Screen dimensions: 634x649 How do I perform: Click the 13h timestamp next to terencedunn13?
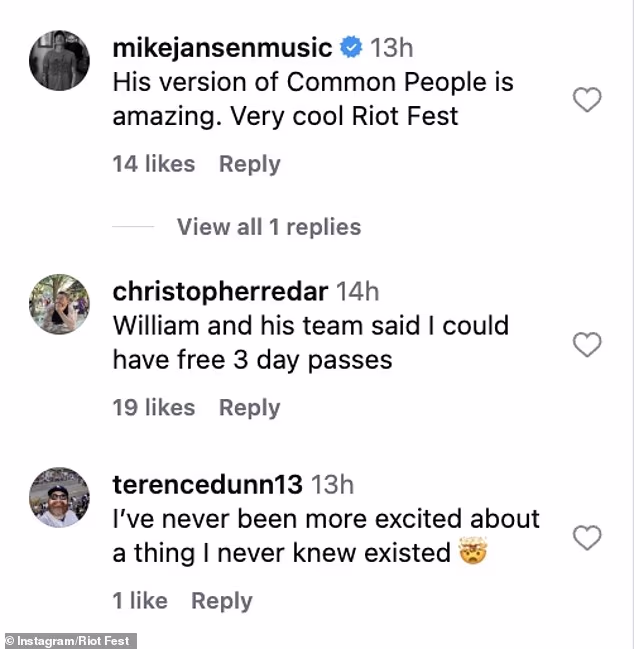[332, 485]
